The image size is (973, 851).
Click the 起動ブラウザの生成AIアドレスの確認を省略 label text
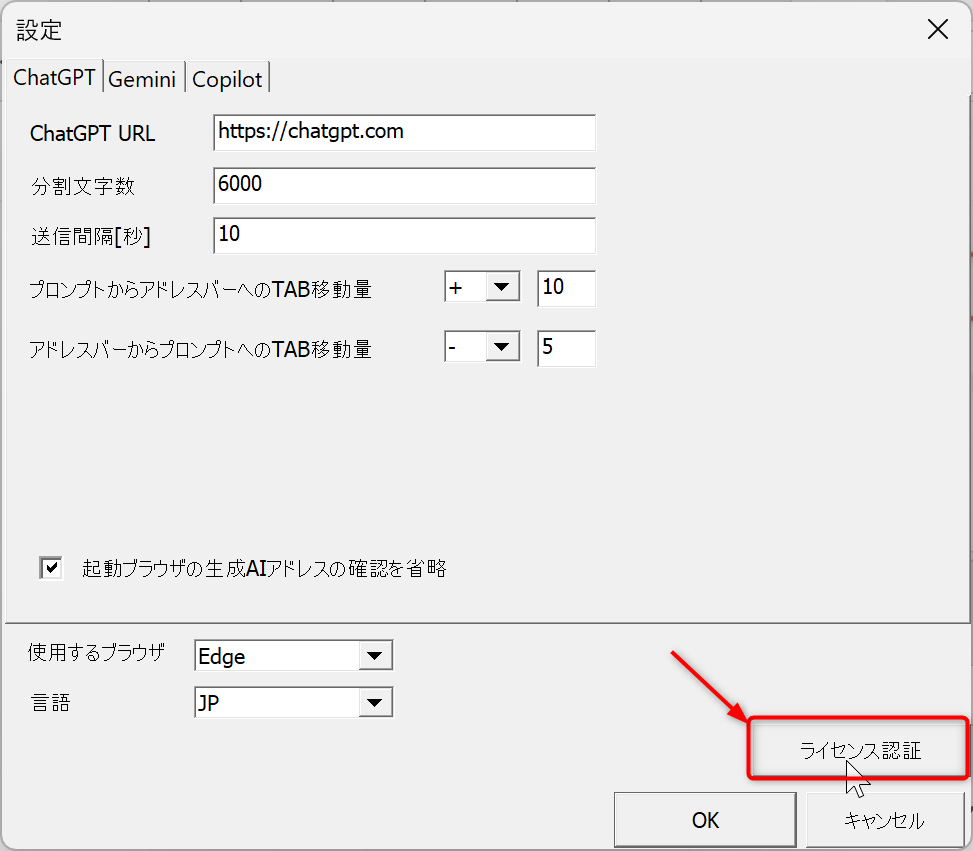point(264,569)
